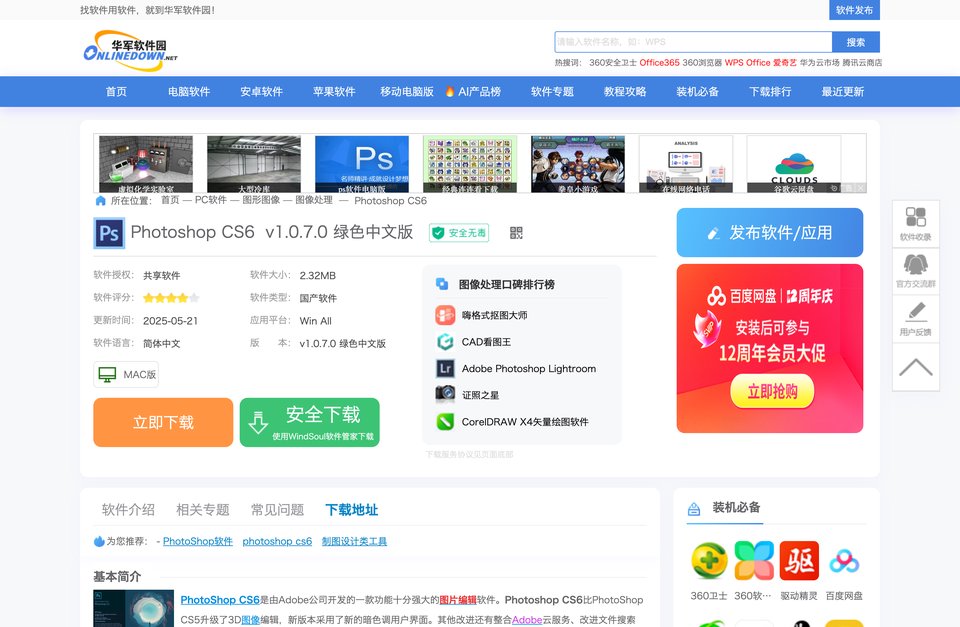
Task: Switch to the 下载地址 tab
Action: 351,509
